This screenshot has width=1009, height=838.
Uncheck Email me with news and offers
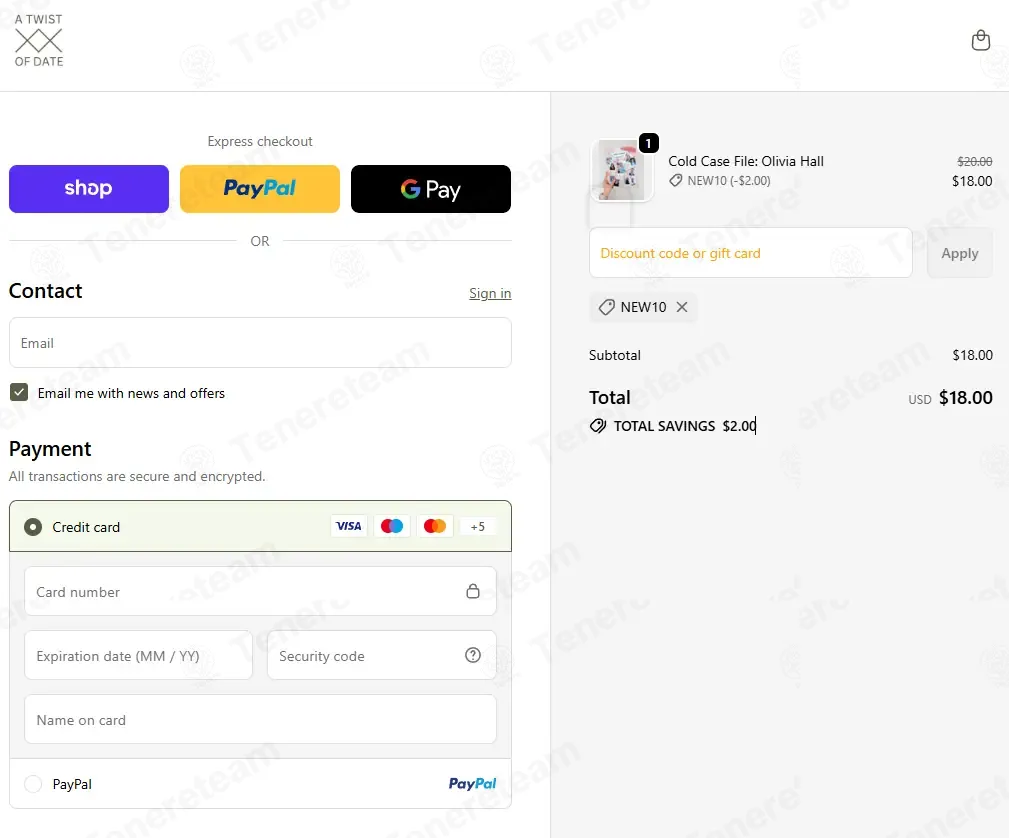click(19, 392)
